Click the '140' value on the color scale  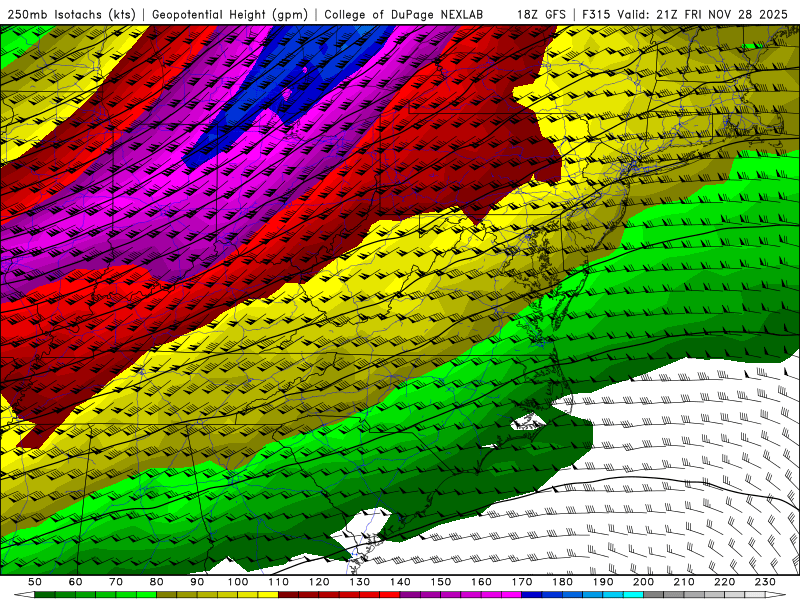(x=400, y=582)
